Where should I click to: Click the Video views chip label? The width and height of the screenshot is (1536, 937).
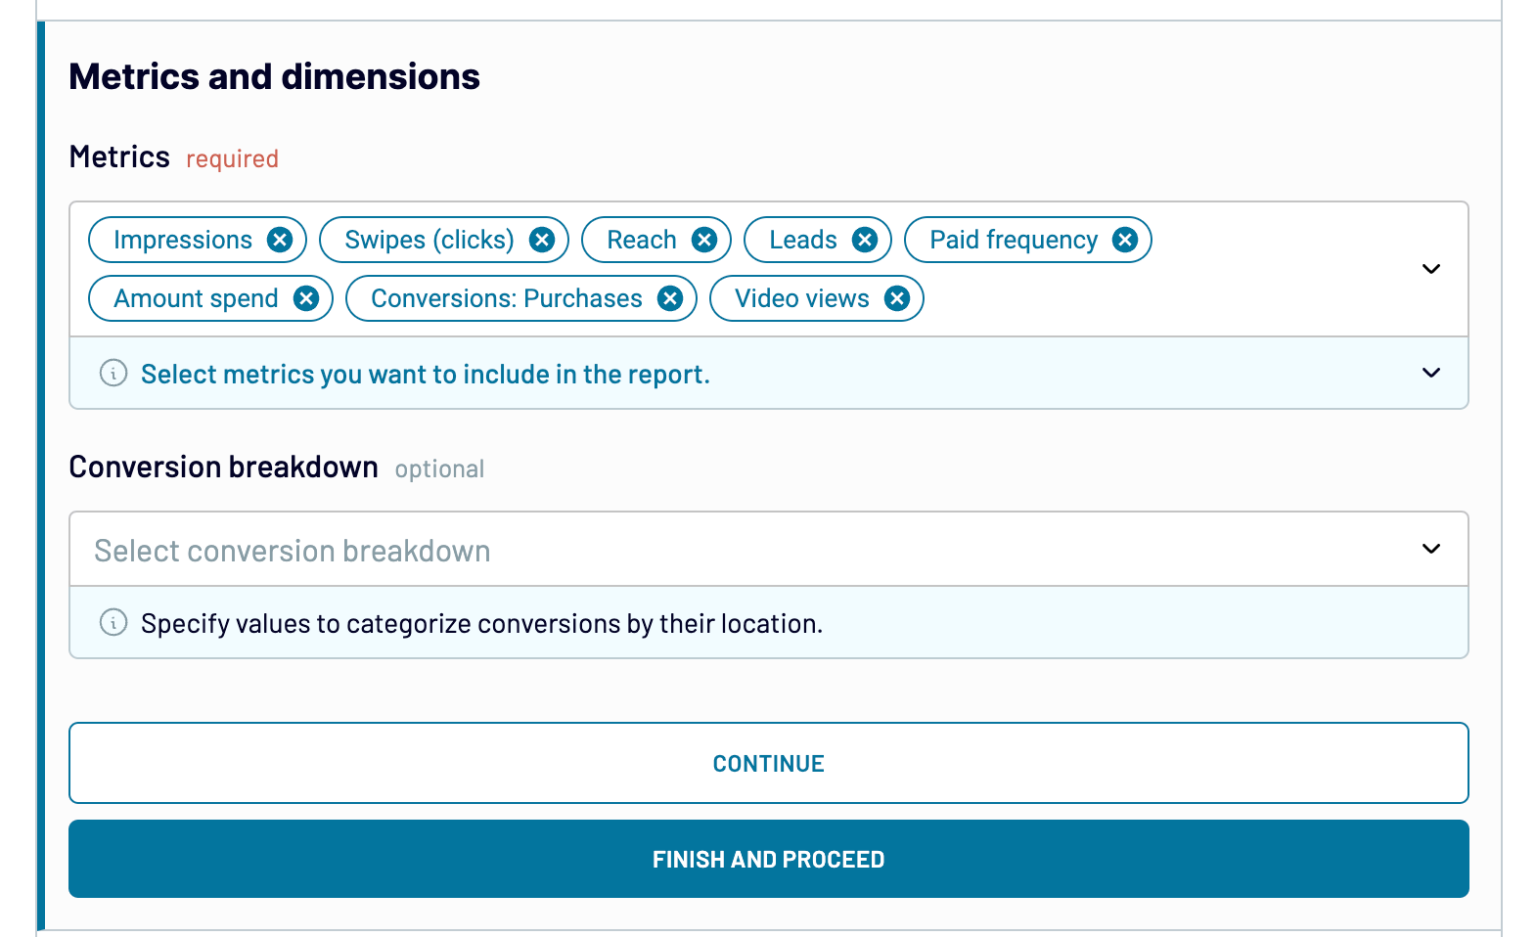click(802, 299)
